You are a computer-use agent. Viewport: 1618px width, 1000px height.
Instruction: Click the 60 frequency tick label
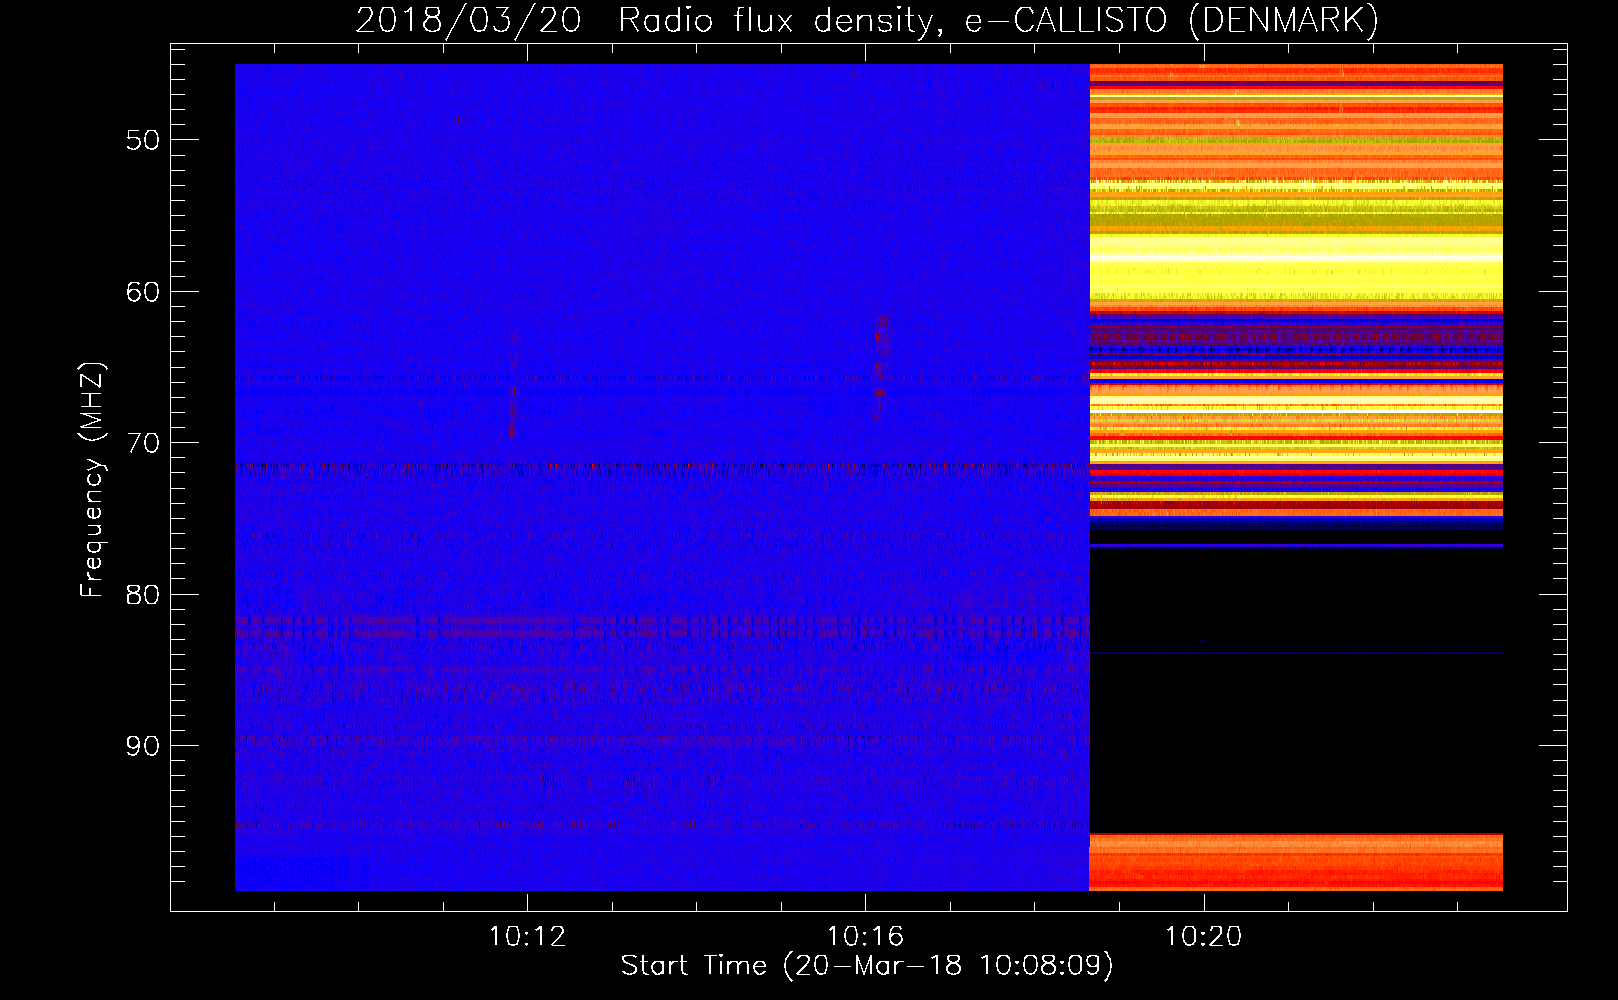click(143, 292)
